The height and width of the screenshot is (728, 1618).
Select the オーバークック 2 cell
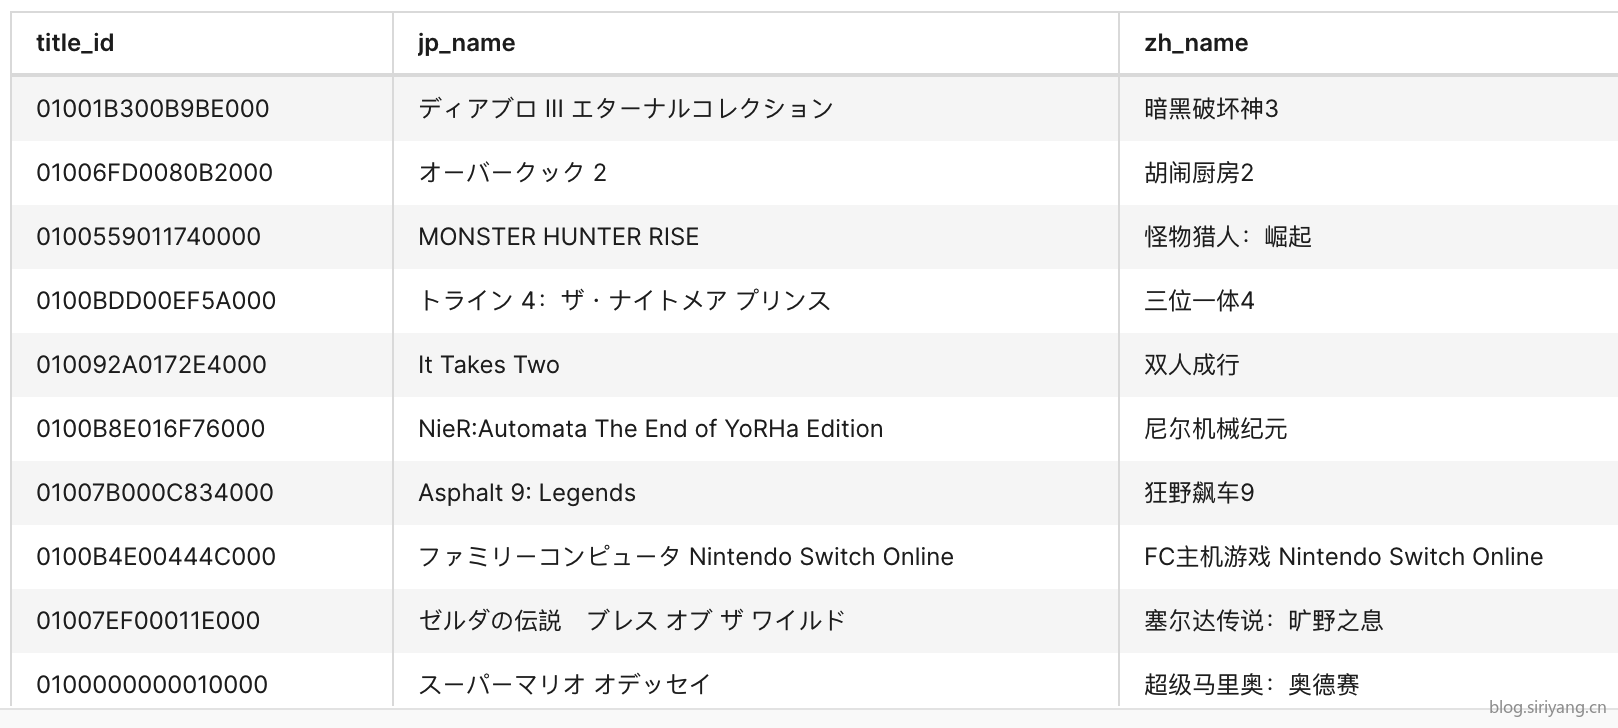tap(756, 173)
